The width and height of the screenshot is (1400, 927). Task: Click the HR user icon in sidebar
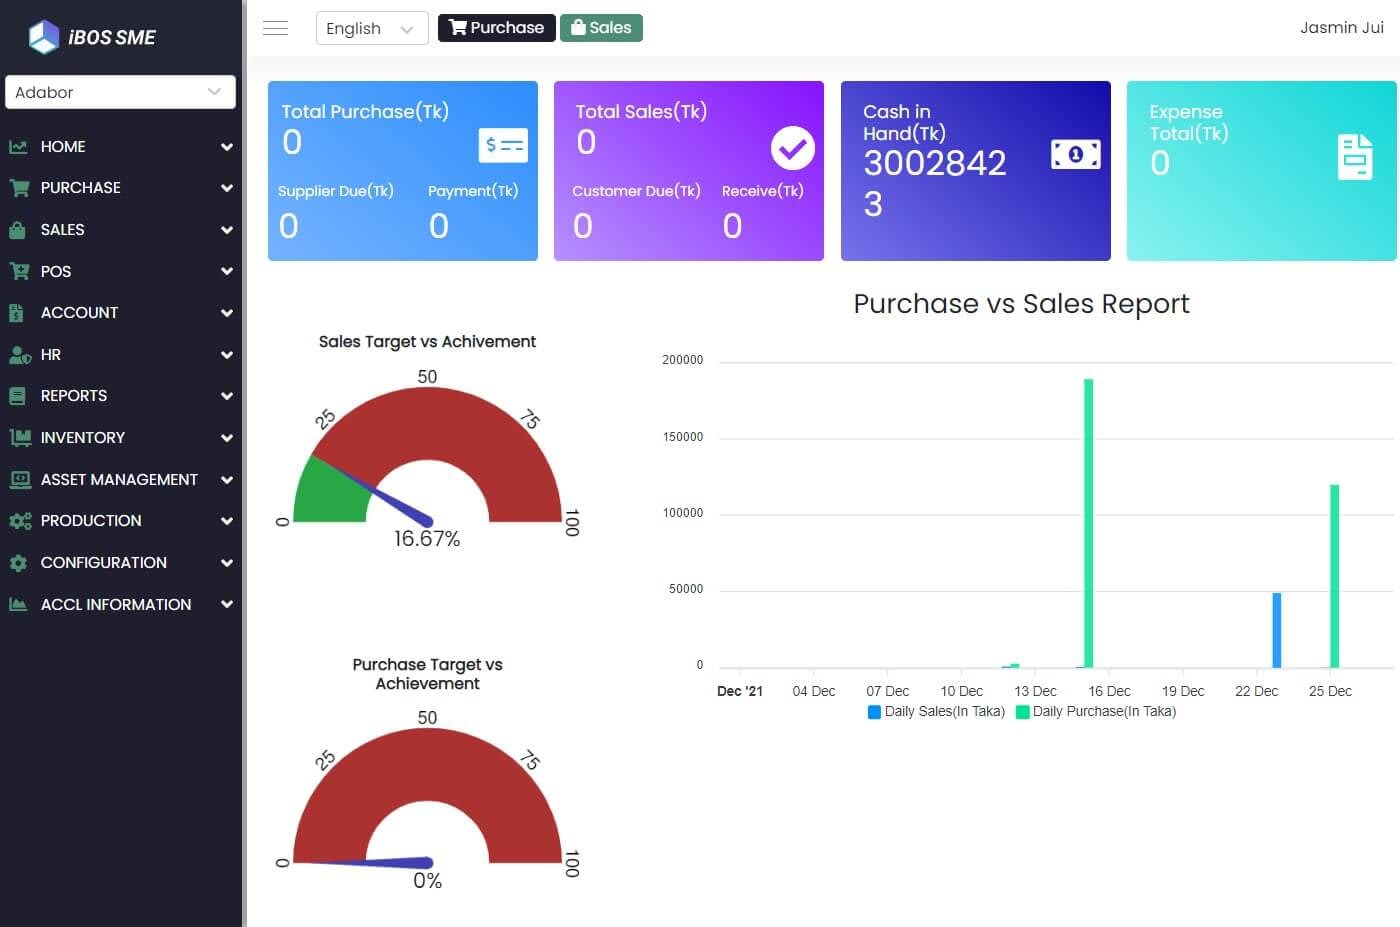coord(19,355)
